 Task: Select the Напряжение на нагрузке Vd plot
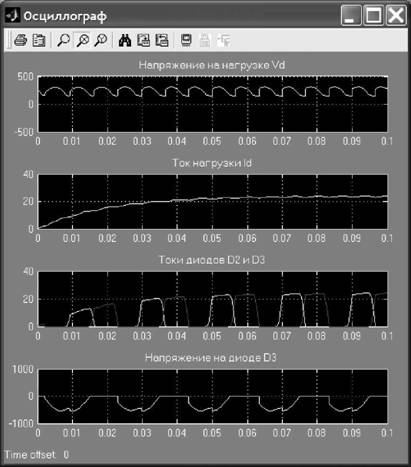coord(213,104)
